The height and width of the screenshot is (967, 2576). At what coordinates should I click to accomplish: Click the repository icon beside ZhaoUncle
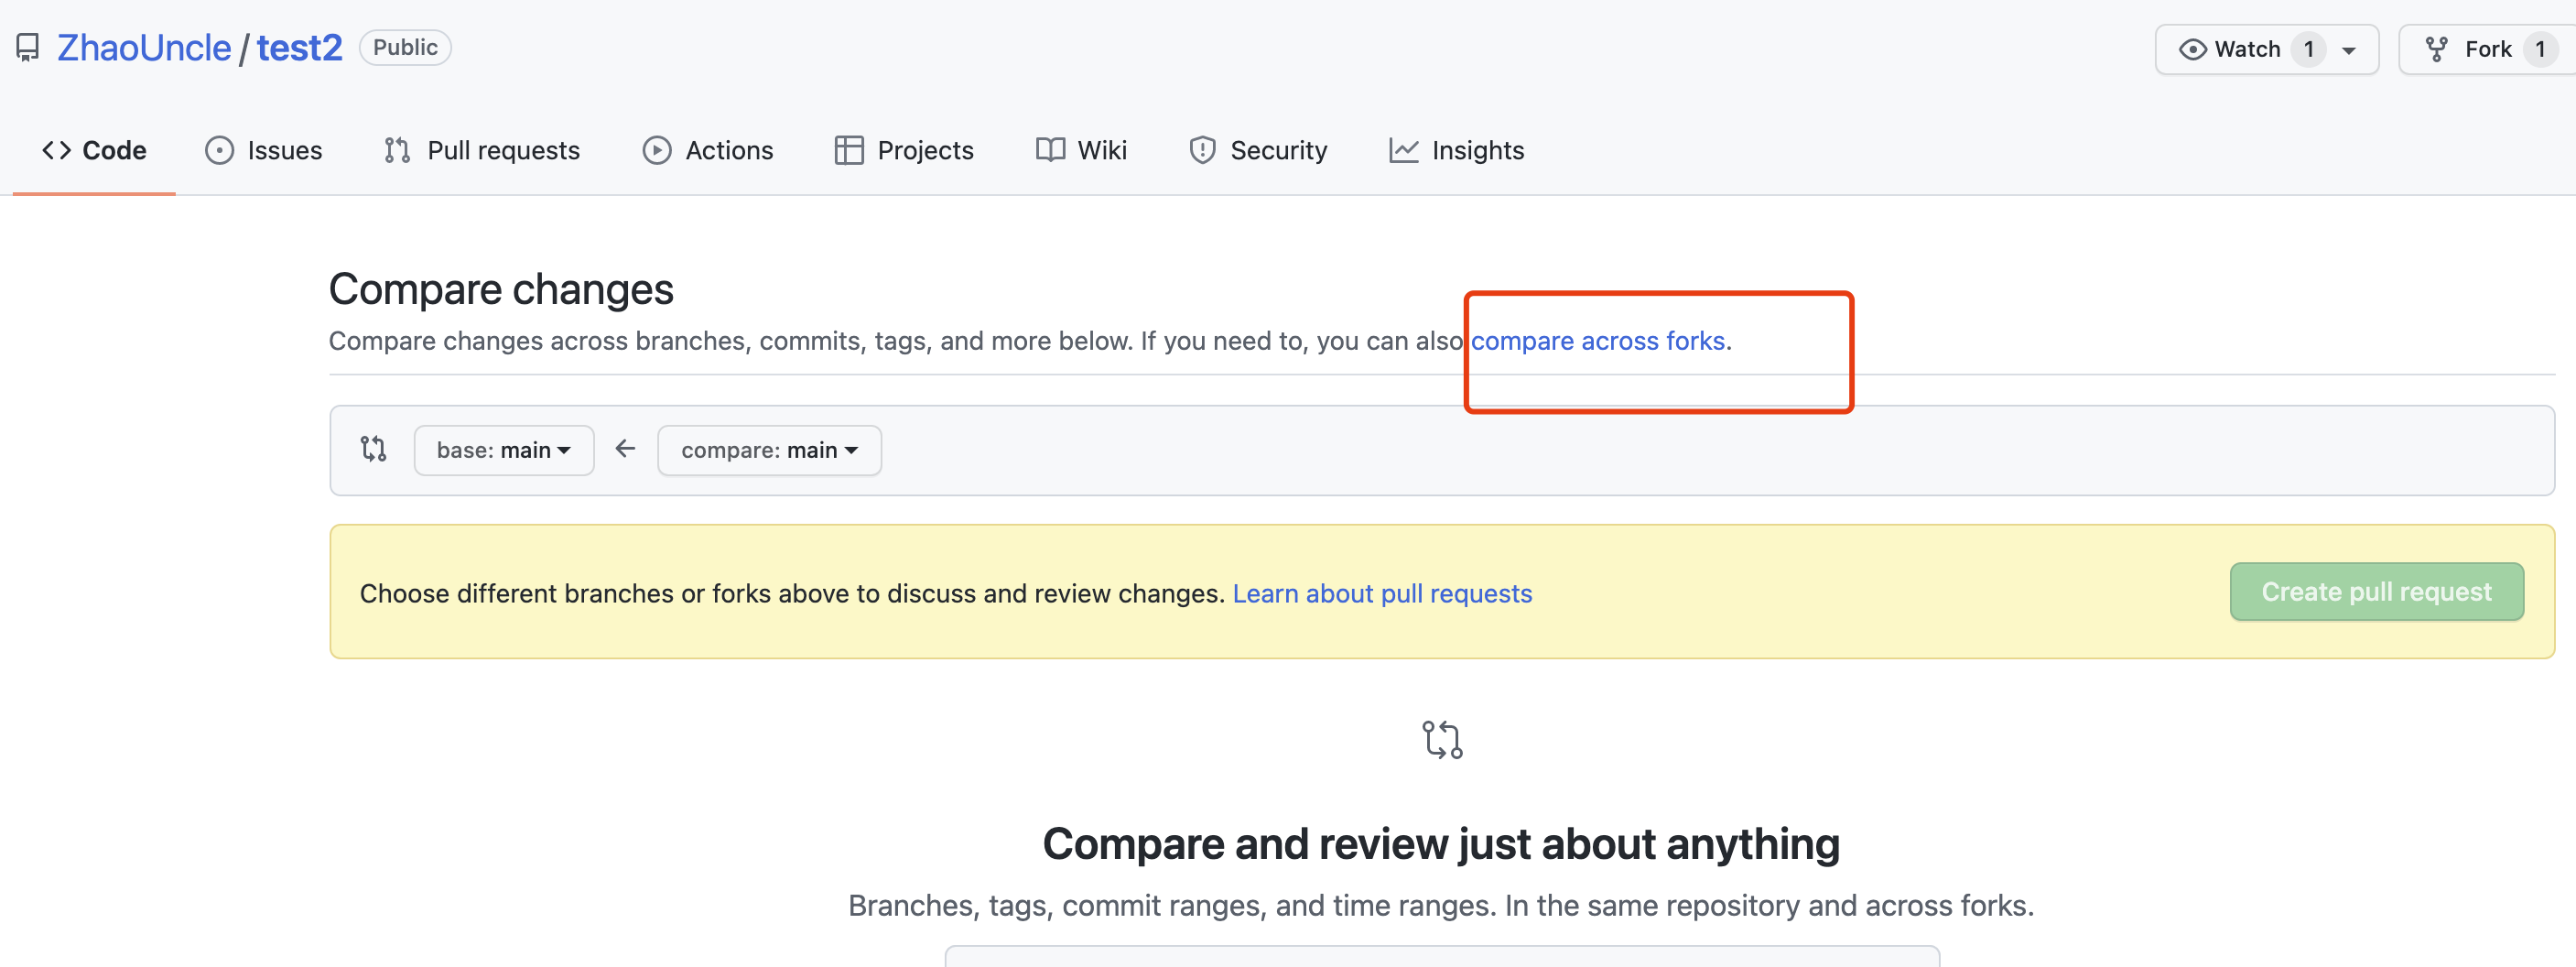[x=28, y=48]
